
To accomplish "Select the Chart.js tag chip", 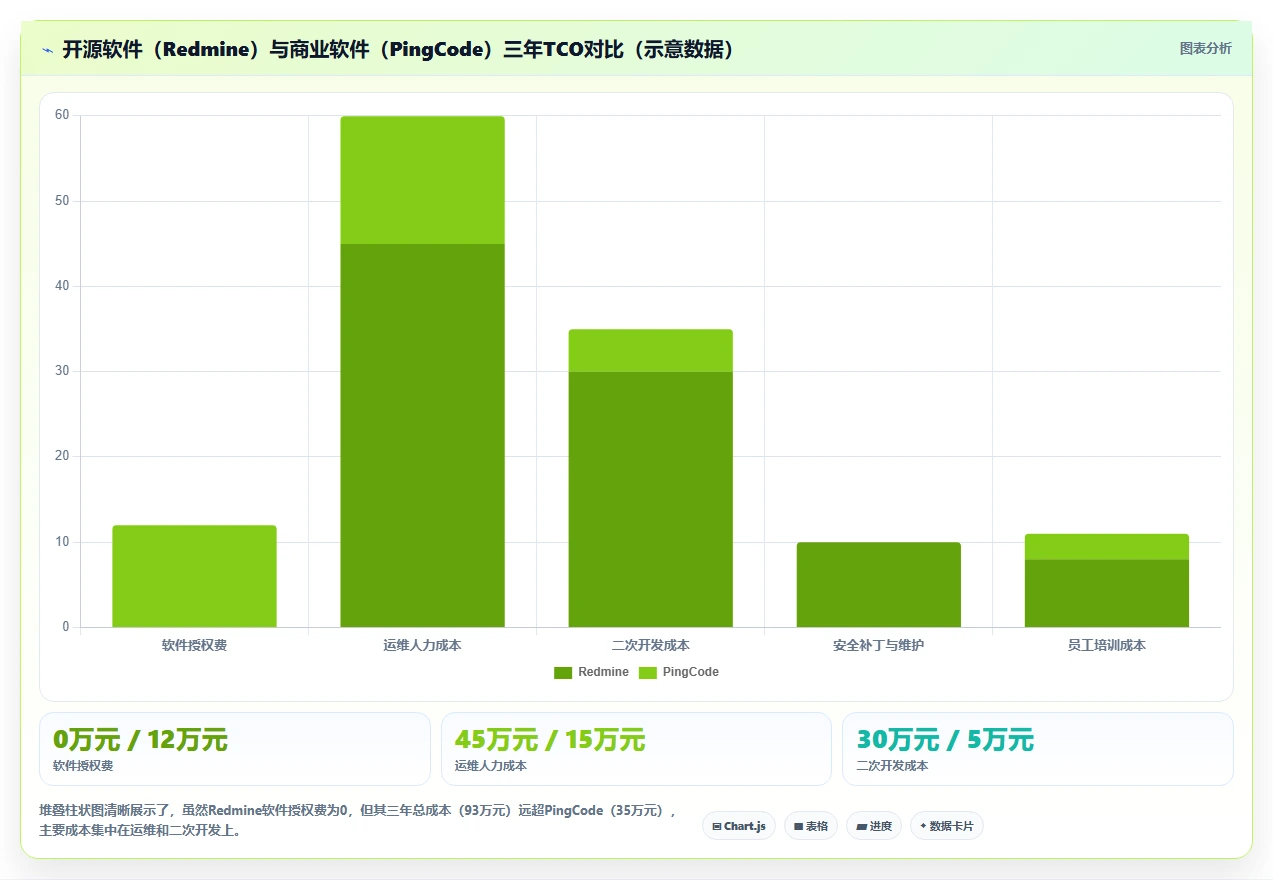I will click(x=738, y=826).
